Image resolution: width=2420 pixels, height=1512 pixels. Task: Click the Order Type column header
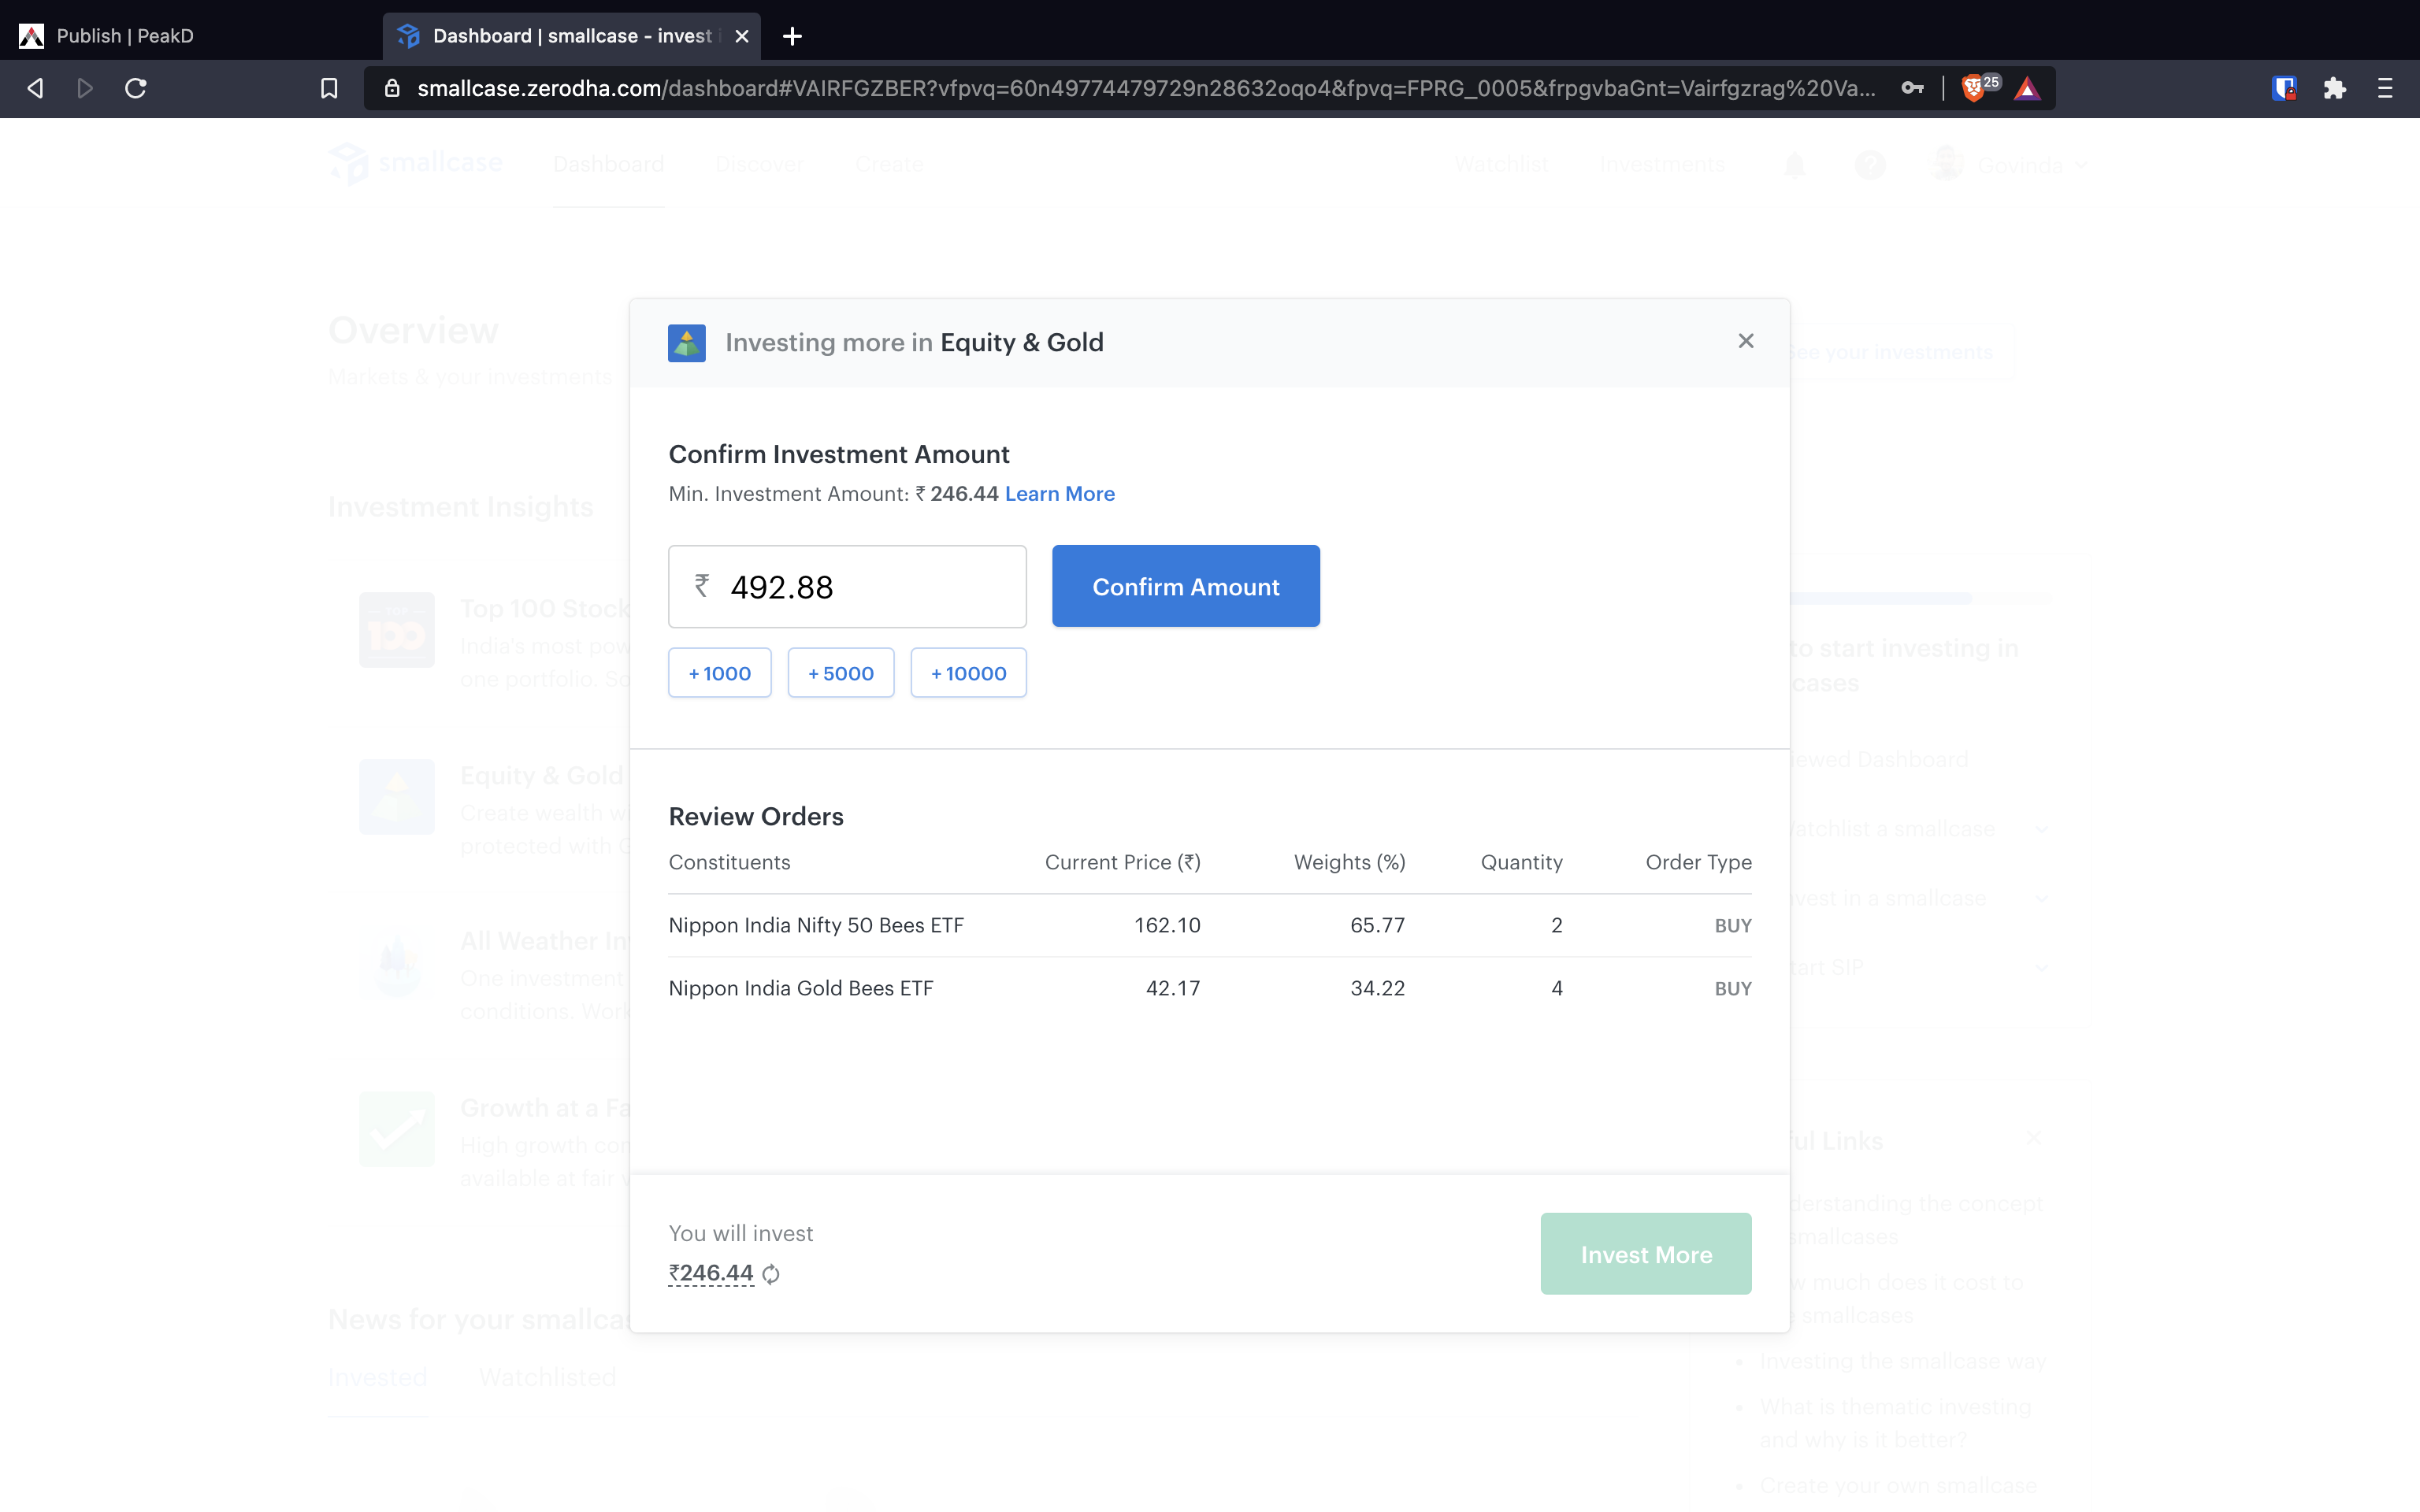coord(1698,862)
